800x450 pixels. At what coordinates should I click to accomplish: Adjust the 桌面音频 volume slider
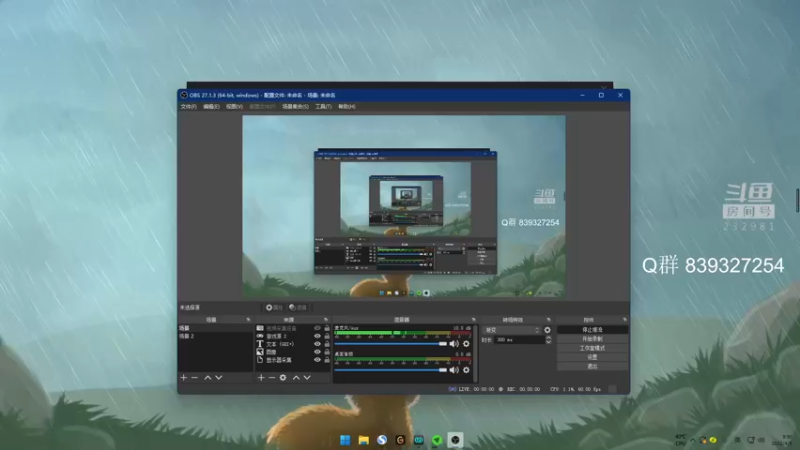tap(391, 370)
